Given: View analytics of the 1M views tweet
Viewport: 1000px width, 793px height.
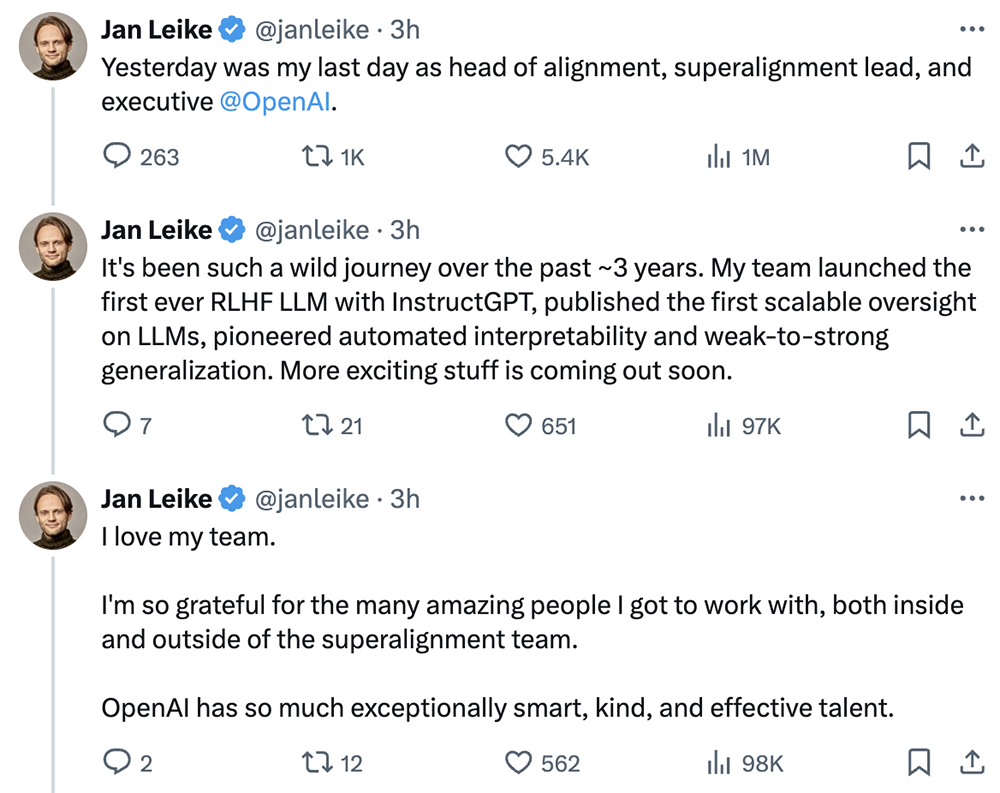Looking at the screenshot, I should [x=718, y=157].
